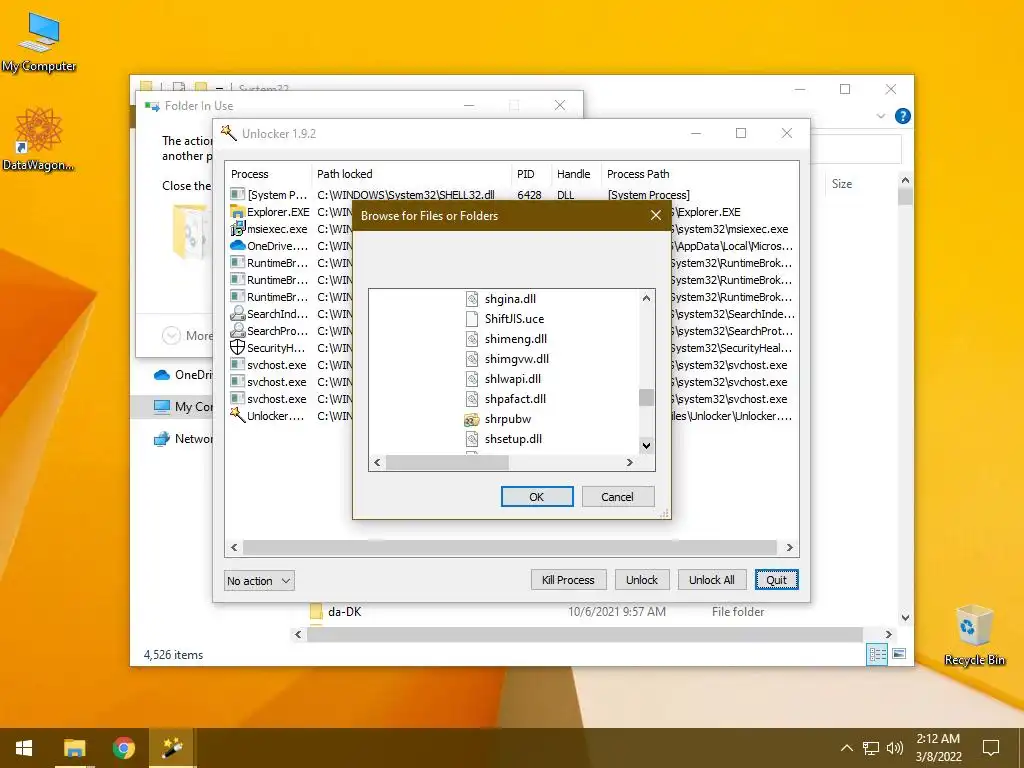
Task: Select first svchost.exe process row
Action: tap(511, 364)
